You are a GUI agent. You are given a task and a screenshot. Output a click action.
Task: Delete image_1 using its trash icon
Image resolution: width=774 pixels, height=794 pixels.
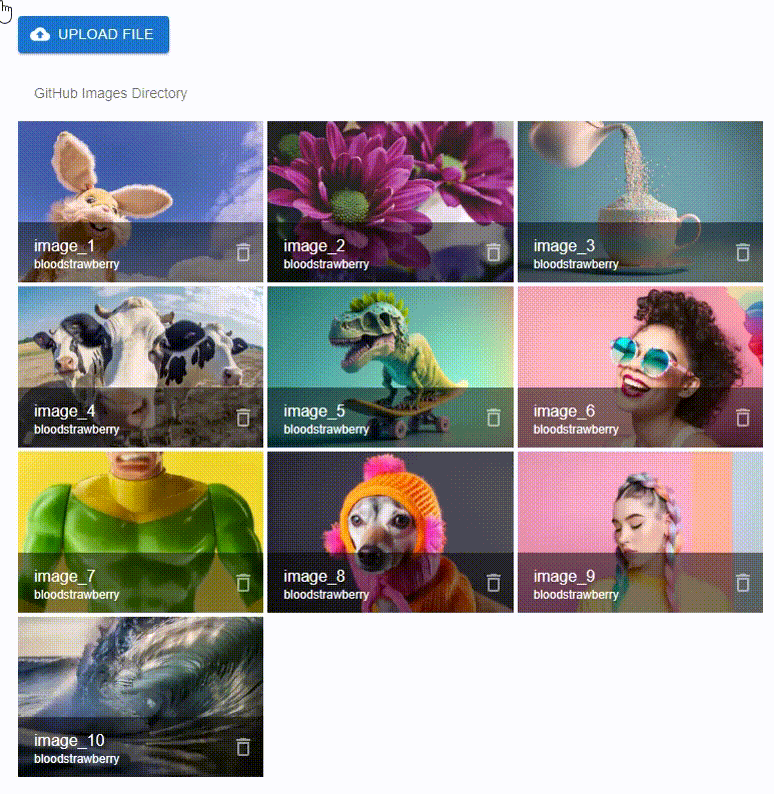[243, 252]
